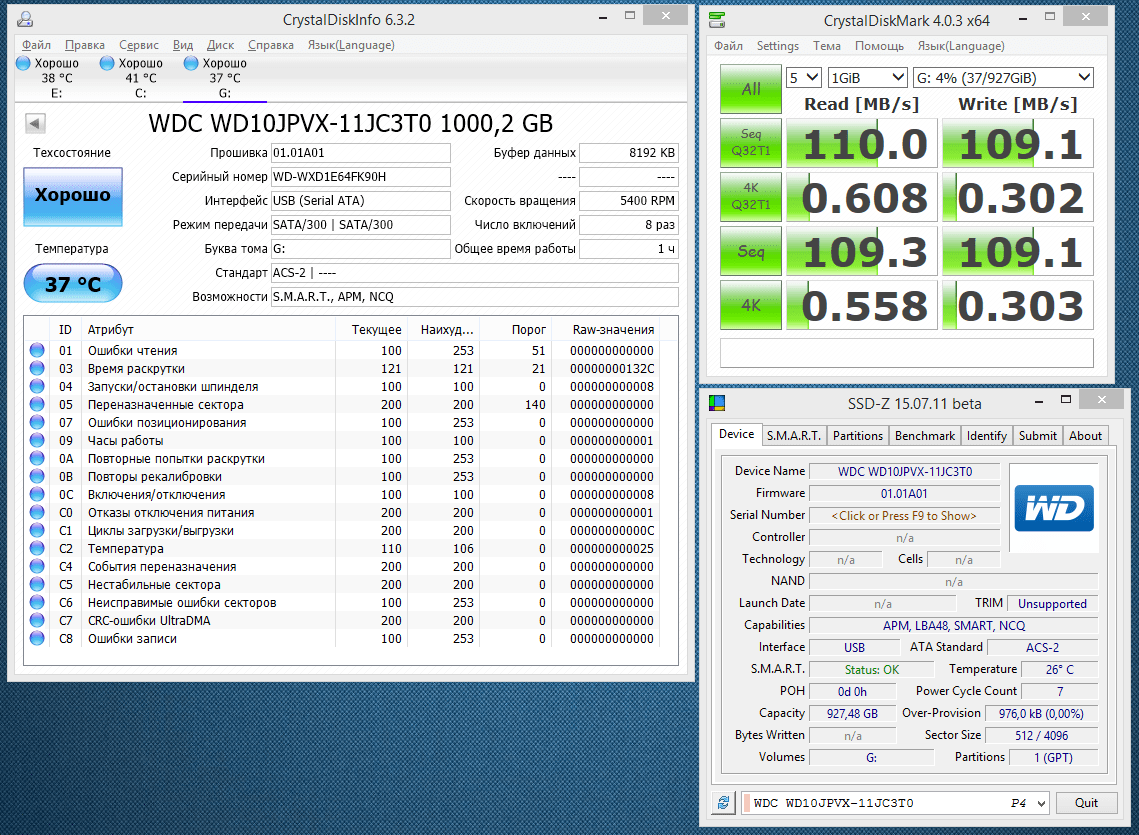
Task: Run all benchmarks with All button
Action: (x=751, y=89)
